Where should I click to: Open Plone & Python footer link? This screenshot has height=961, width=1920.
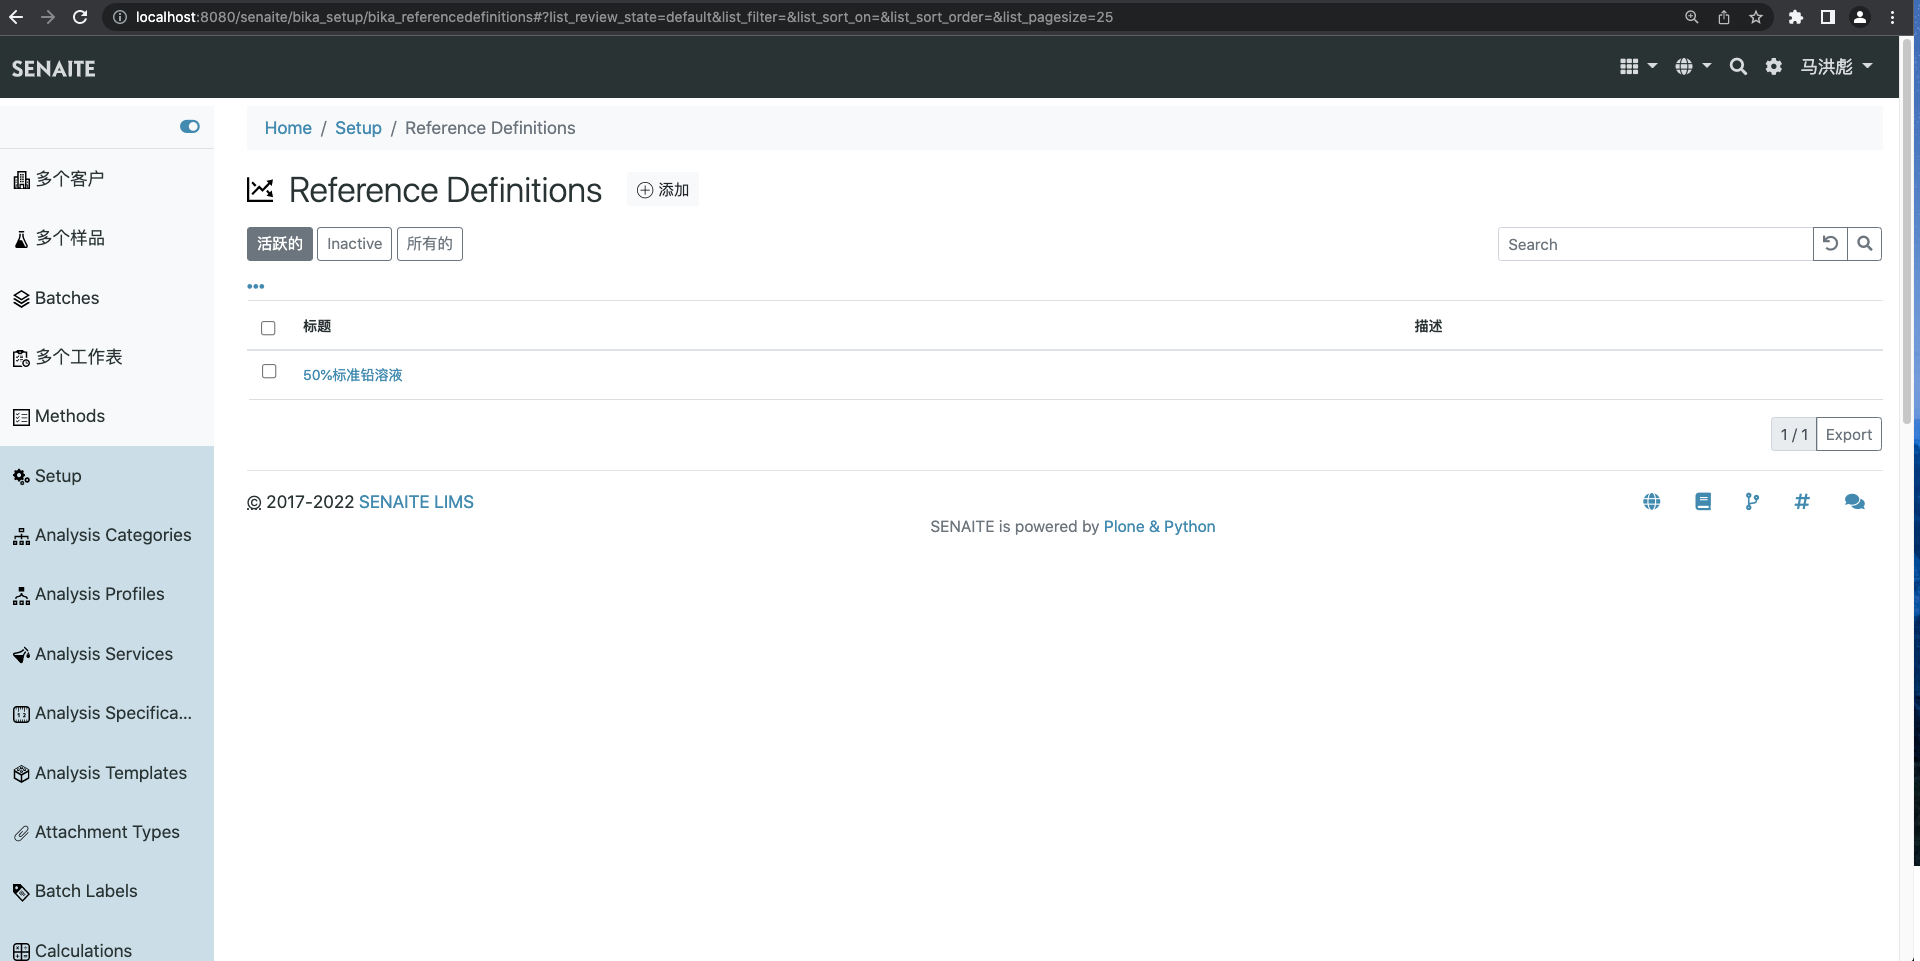coord(1159,527)
